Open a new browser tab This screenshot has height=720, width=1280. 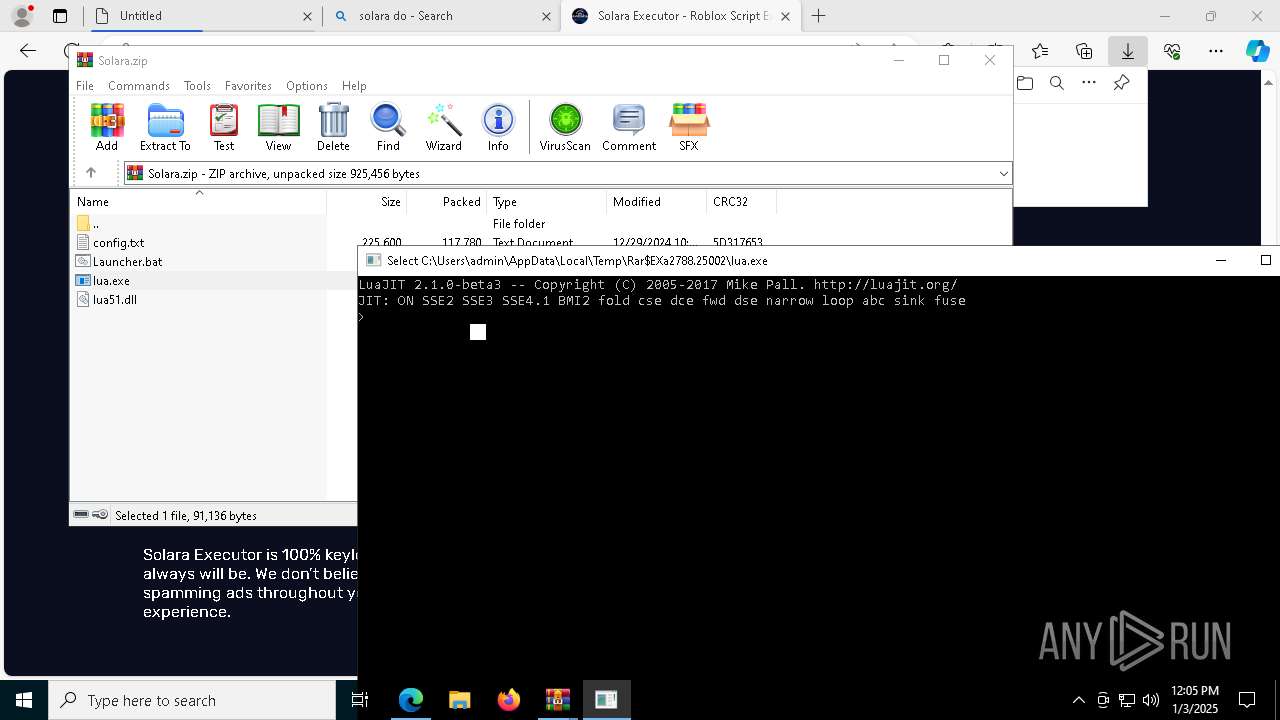[819, 16]
